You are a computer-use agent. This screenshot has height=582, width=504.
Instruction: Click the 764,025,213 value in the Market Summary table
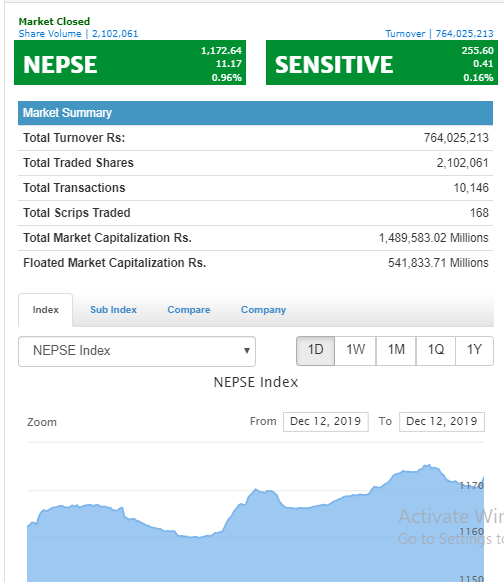pyautogui.click(x=456, y=138)
